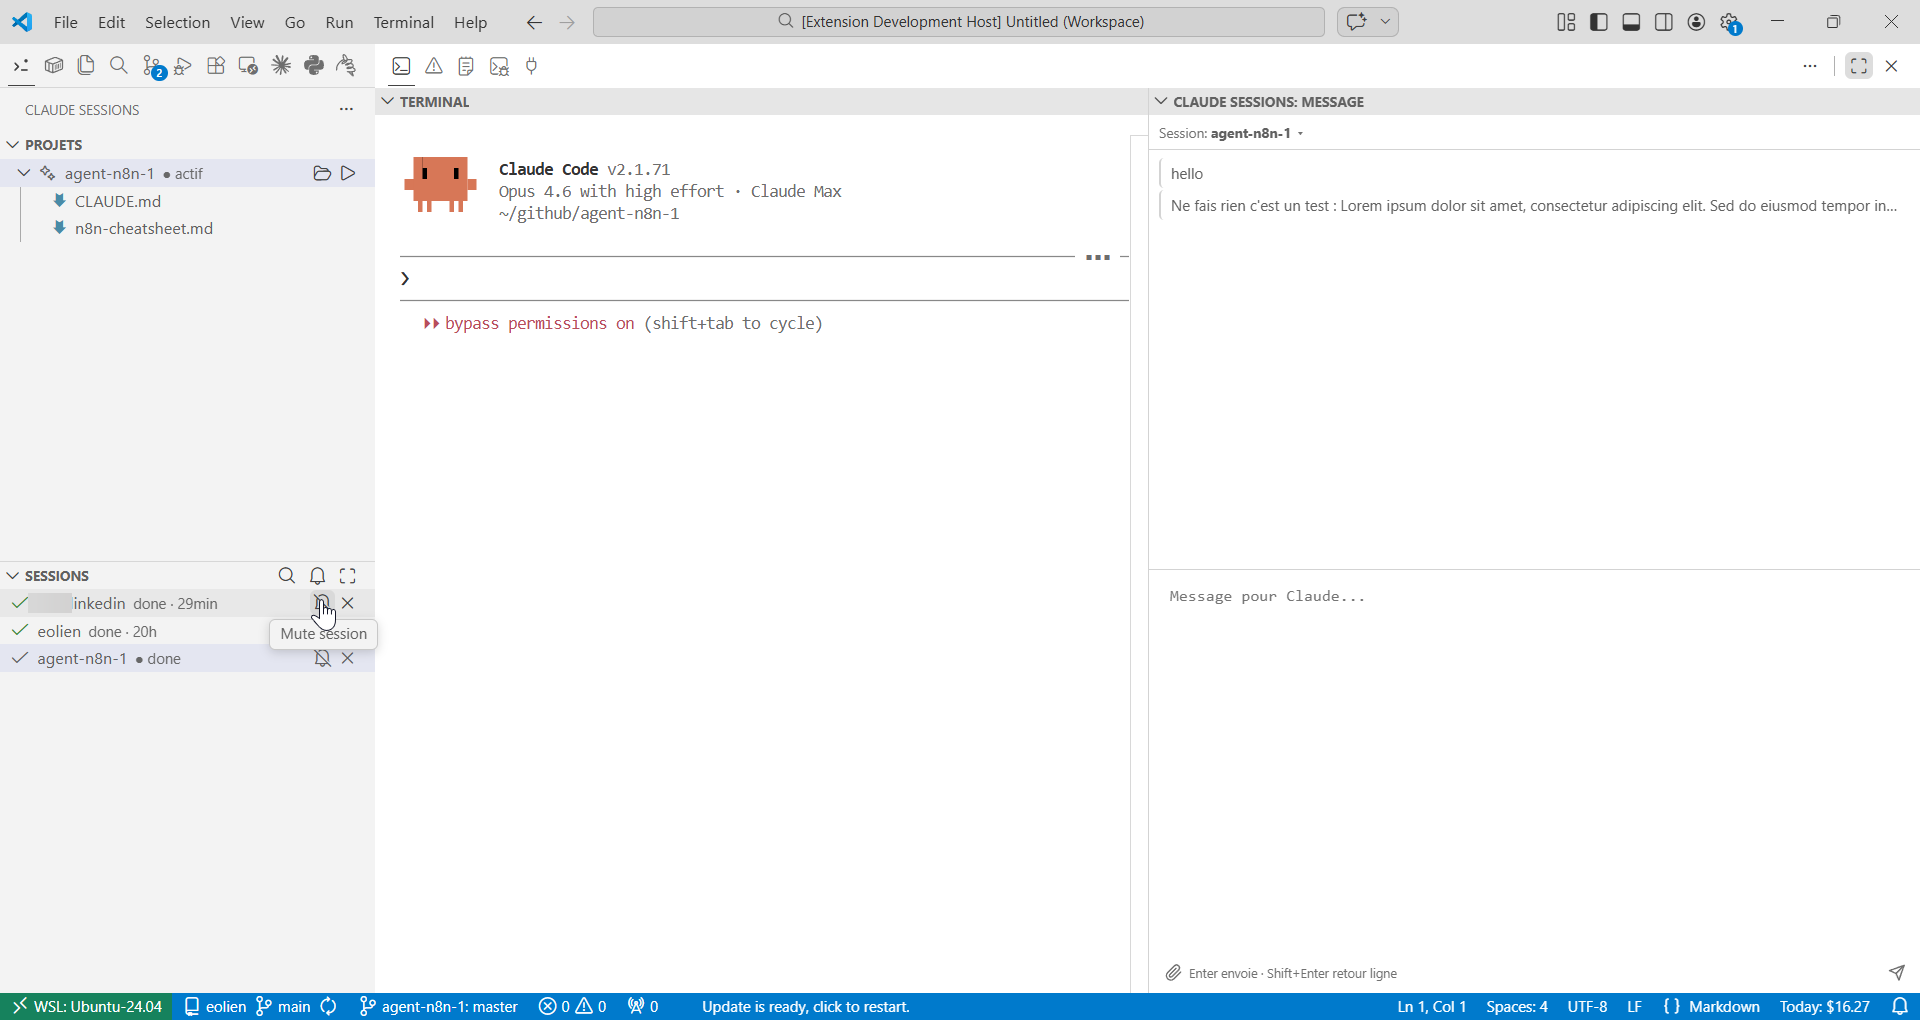Click 'Update is ready, click to restart'

coord(805,1007)
